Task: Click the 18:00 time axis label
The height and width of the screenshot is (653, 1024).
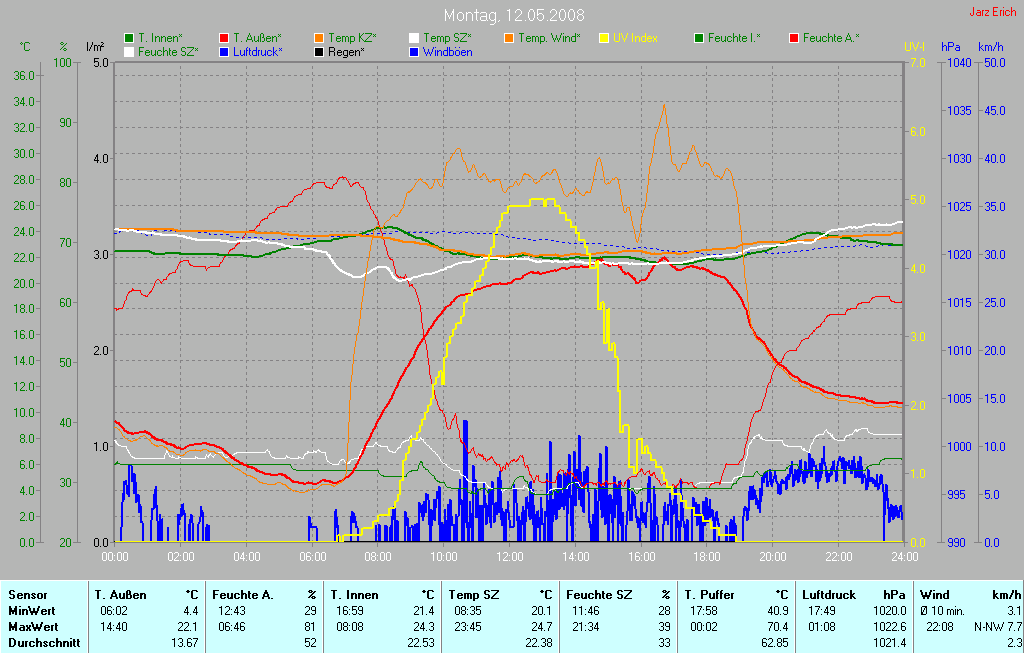Action: [707, 557]
